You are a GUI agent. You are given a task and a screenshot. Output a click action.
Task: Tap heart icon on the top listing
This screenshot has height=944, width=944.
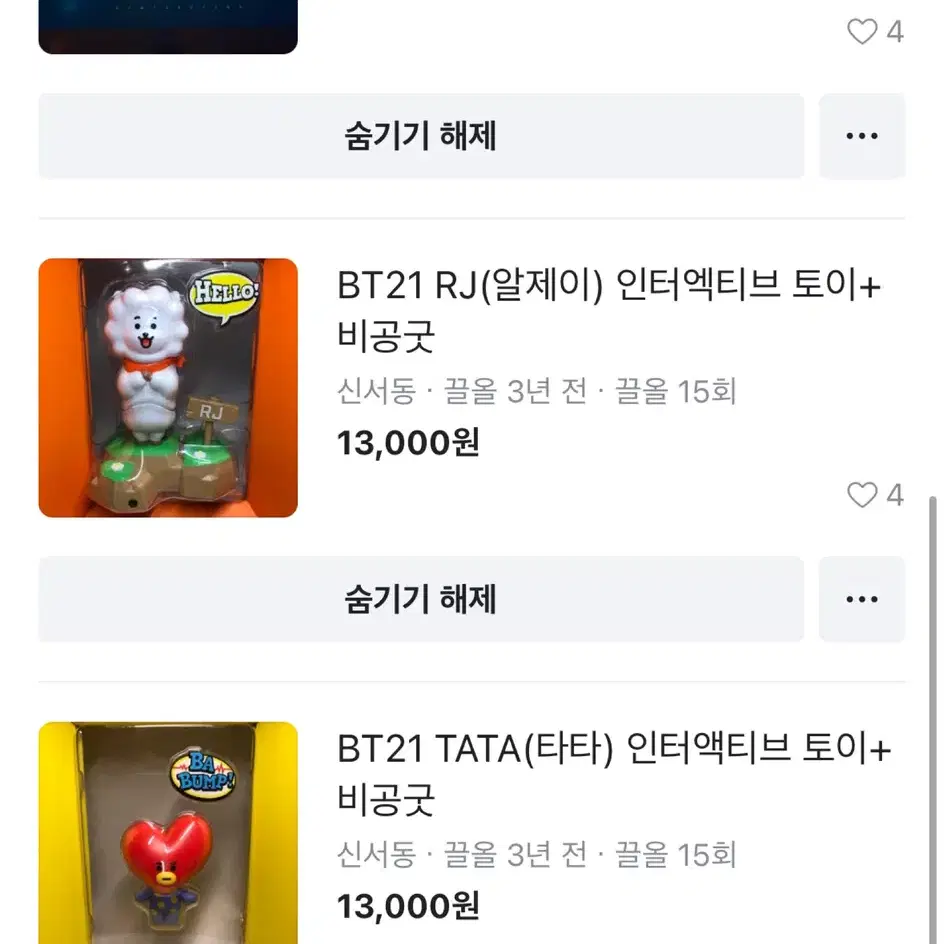pyautogui.click(x=862, y=31)
